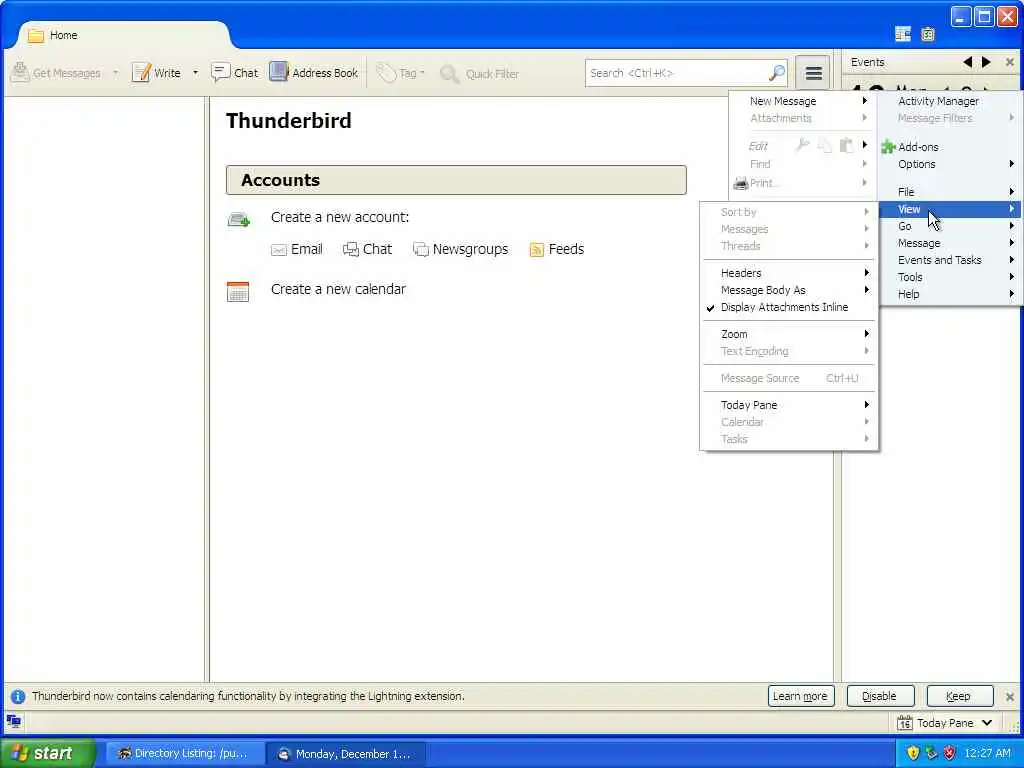
Task: Expand the Zoom submenu
Action: (x=789, y=334)
